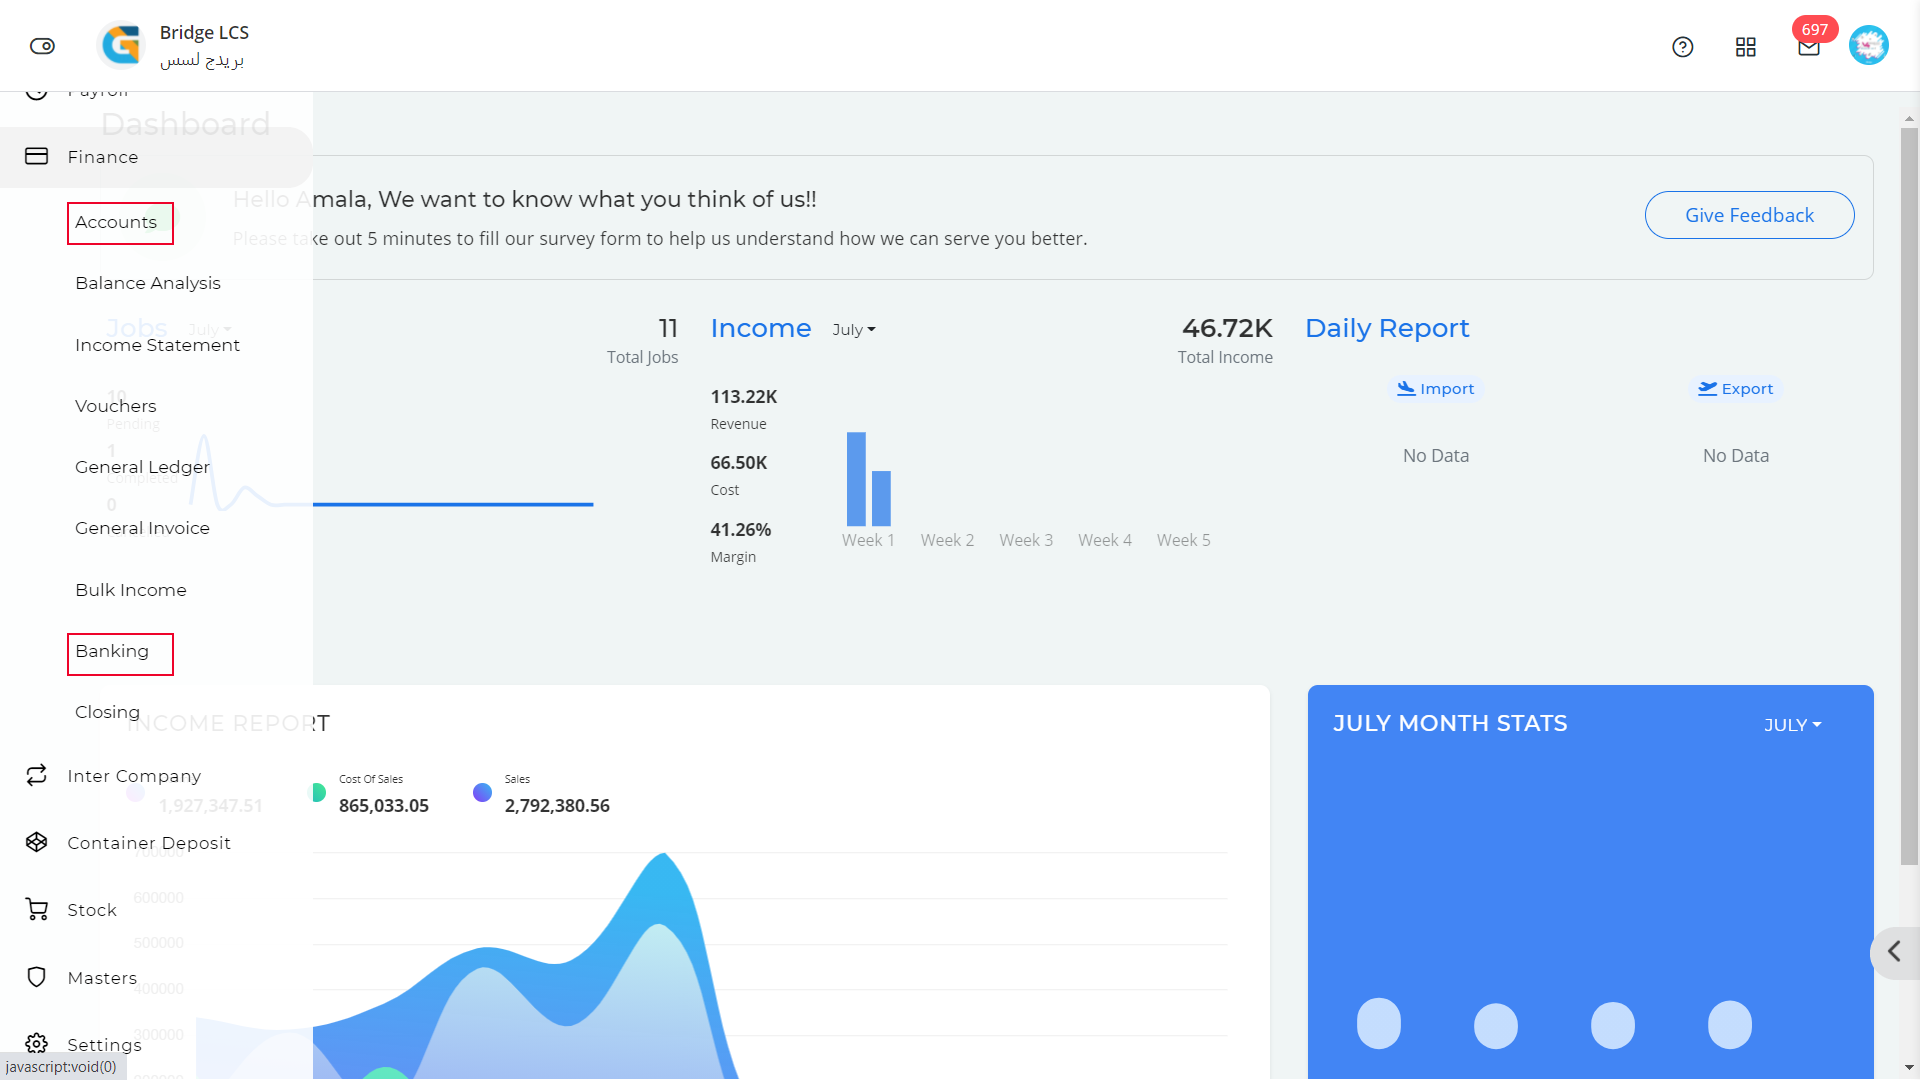This screenshot has height=1080, width=1920.
Task: Toggle the visibility eye icon left
Action: point(42,46)
